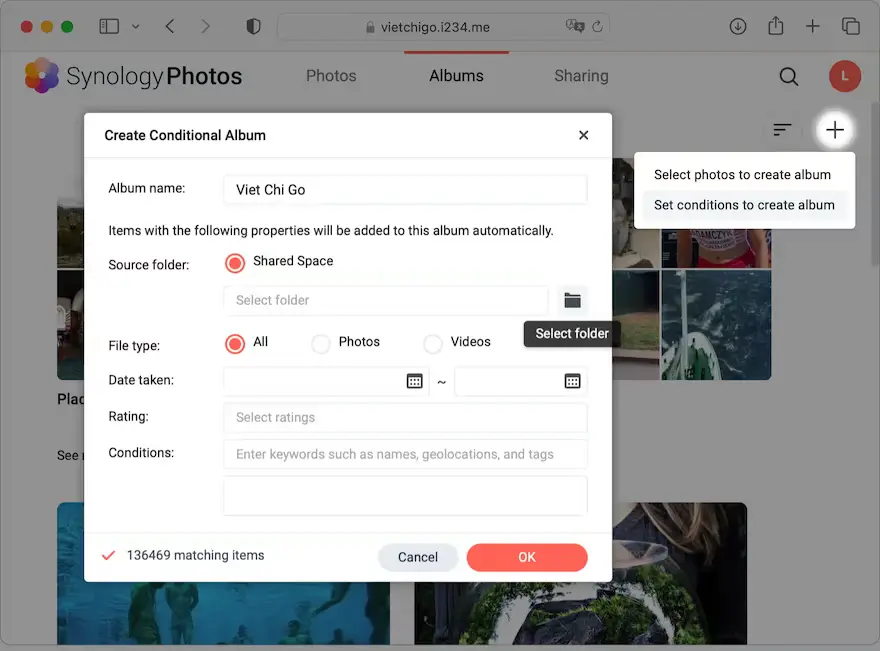Open the Select folder dropdown field

[386, 300]
